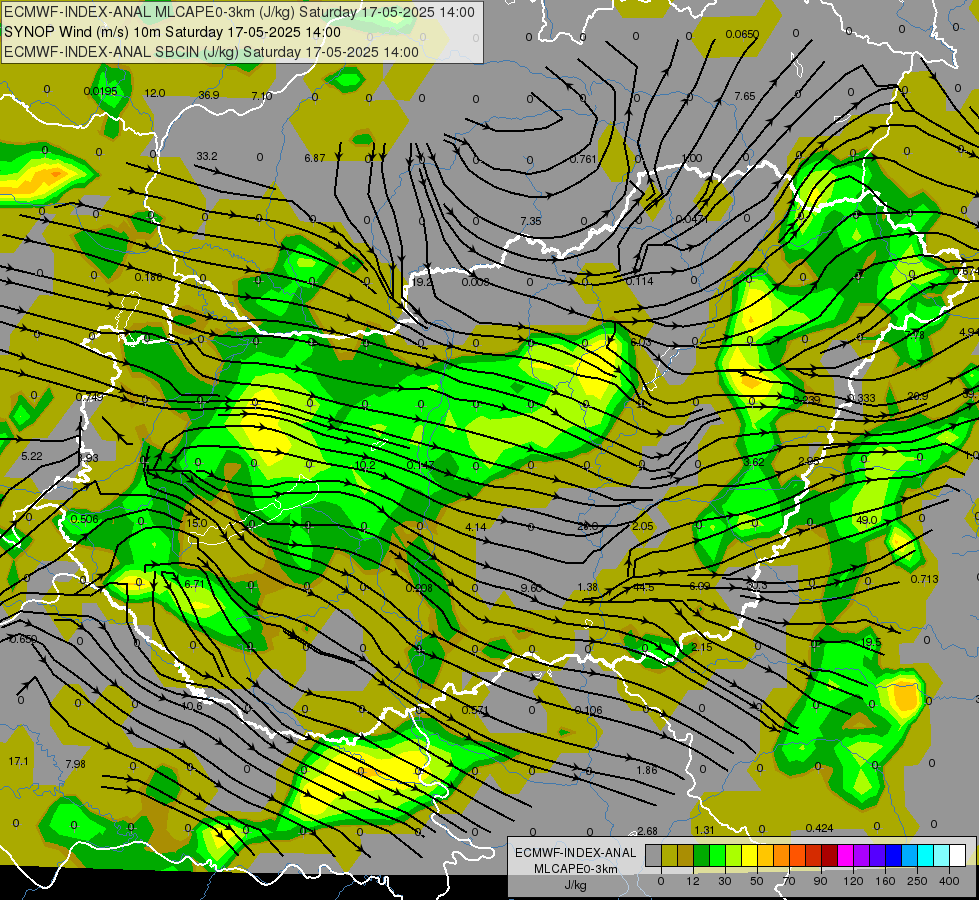Image resolution: width=979 pixels, height=900 pixels.
Task: Pick the pure blue legend swatch
Action: click(893, 855)
